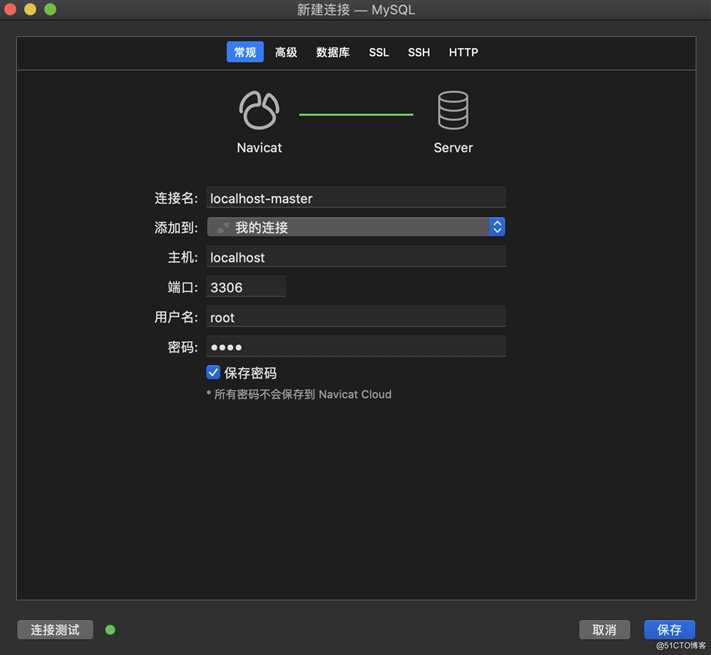Click the 端口 field showing 3306
Screen dimensions: 711x655
coord(246,287)
